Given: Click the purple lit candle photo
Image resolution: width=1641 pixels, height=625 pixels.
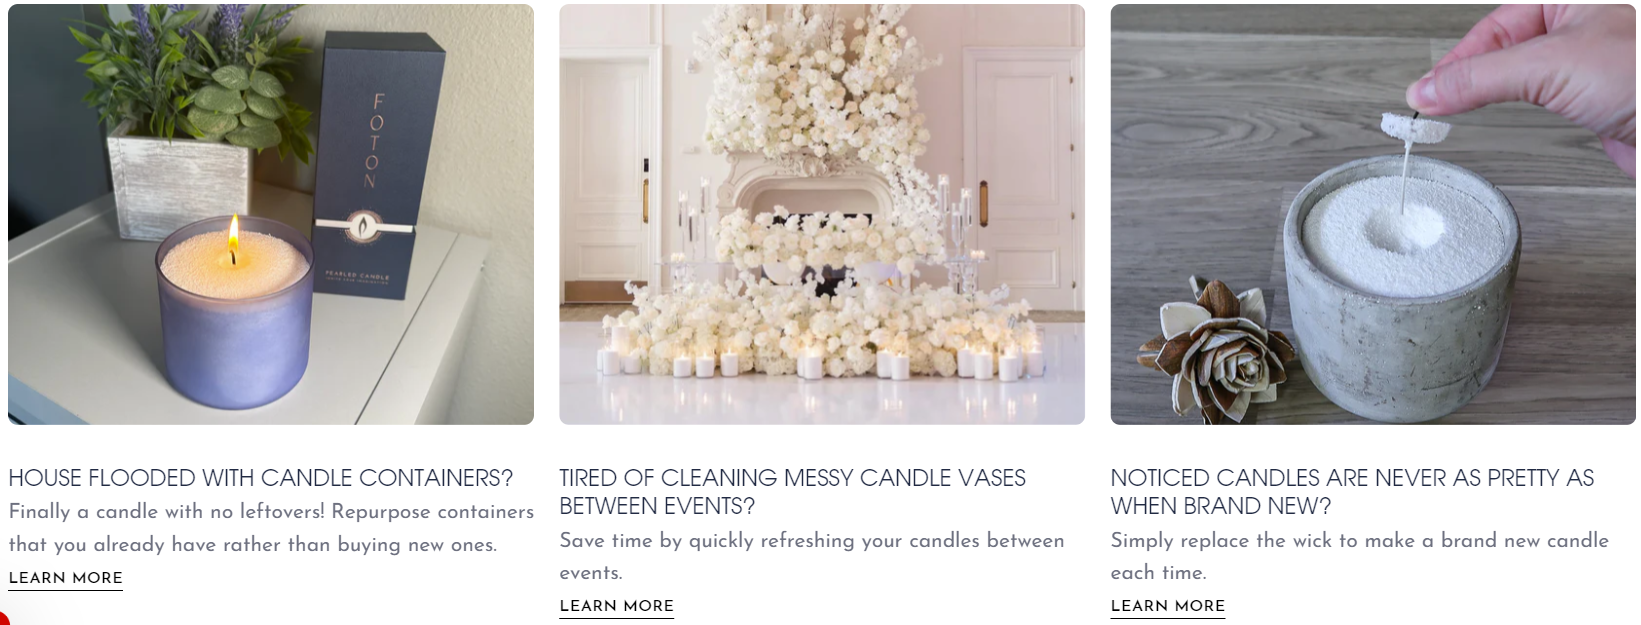Looking at the screenshot, I should pyautogui.click(x=271, y=214).
